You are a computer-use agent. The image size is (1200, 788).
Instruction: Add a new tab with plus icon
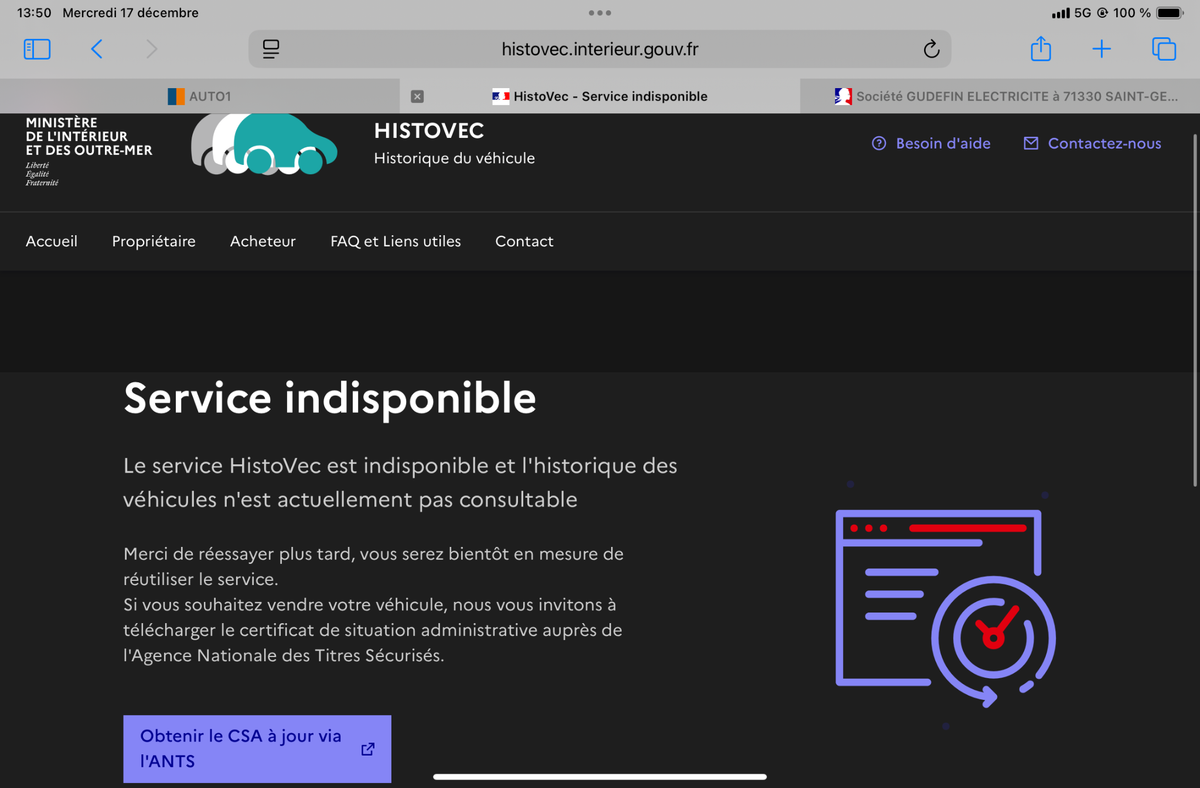1101,49
